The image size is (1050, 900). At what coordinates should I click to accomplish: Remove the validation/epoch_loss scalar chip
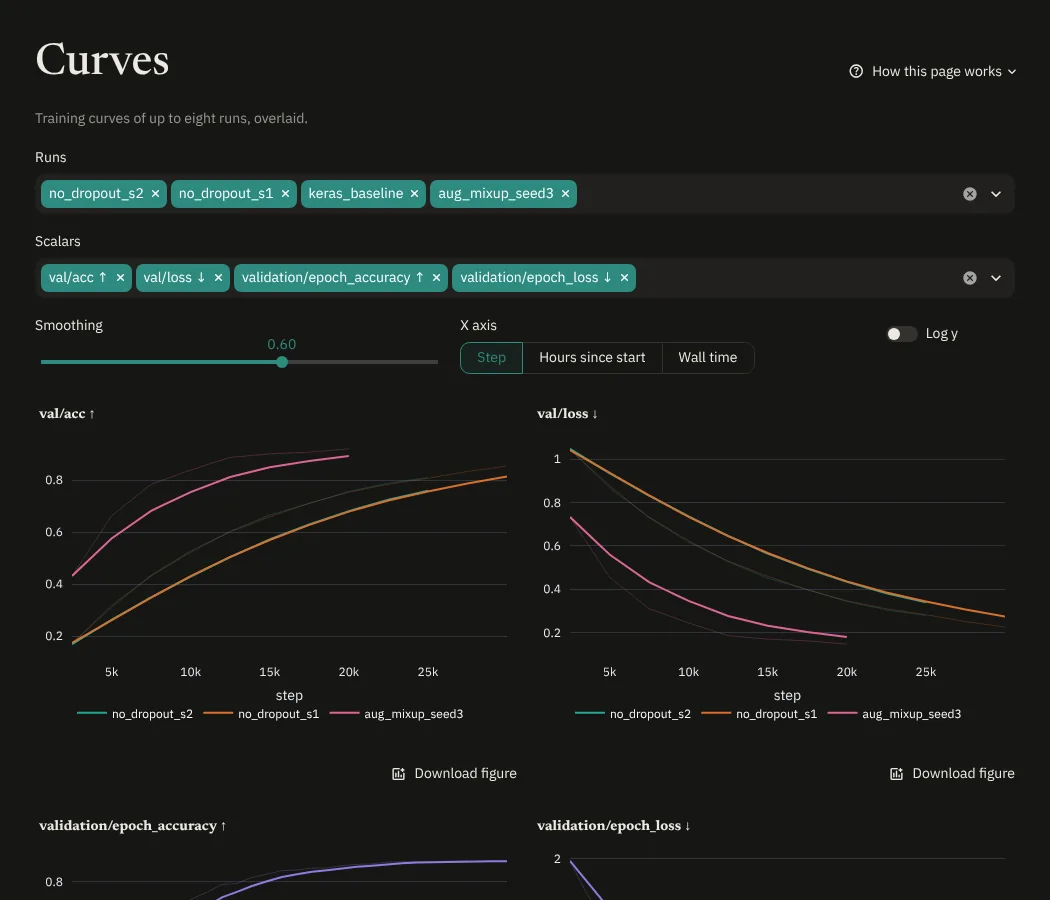pos(624,277)
